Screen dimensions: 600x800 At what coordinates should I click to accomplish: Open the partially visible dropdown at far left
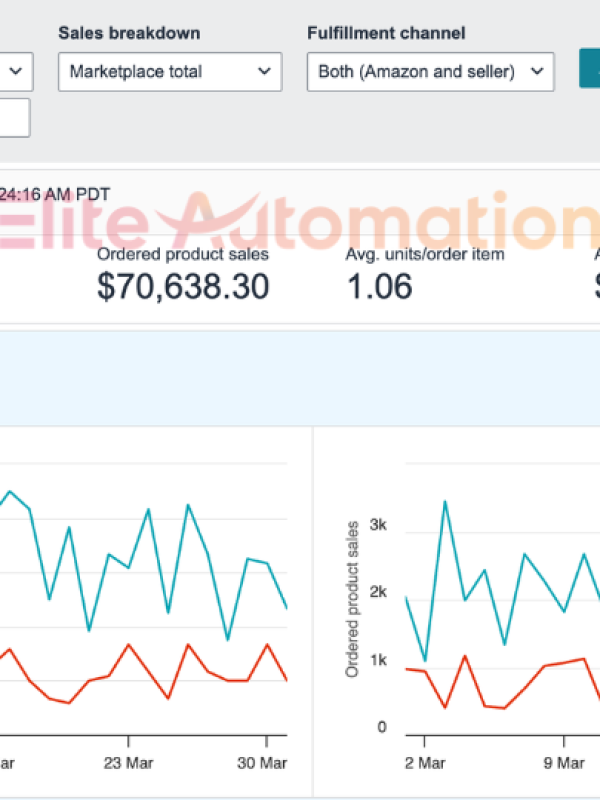(16, 72)
